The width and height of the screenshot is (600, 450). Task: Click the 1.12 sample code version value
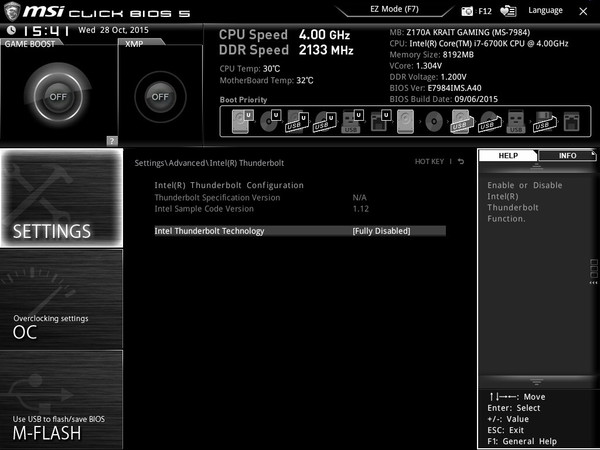[360, 209]
